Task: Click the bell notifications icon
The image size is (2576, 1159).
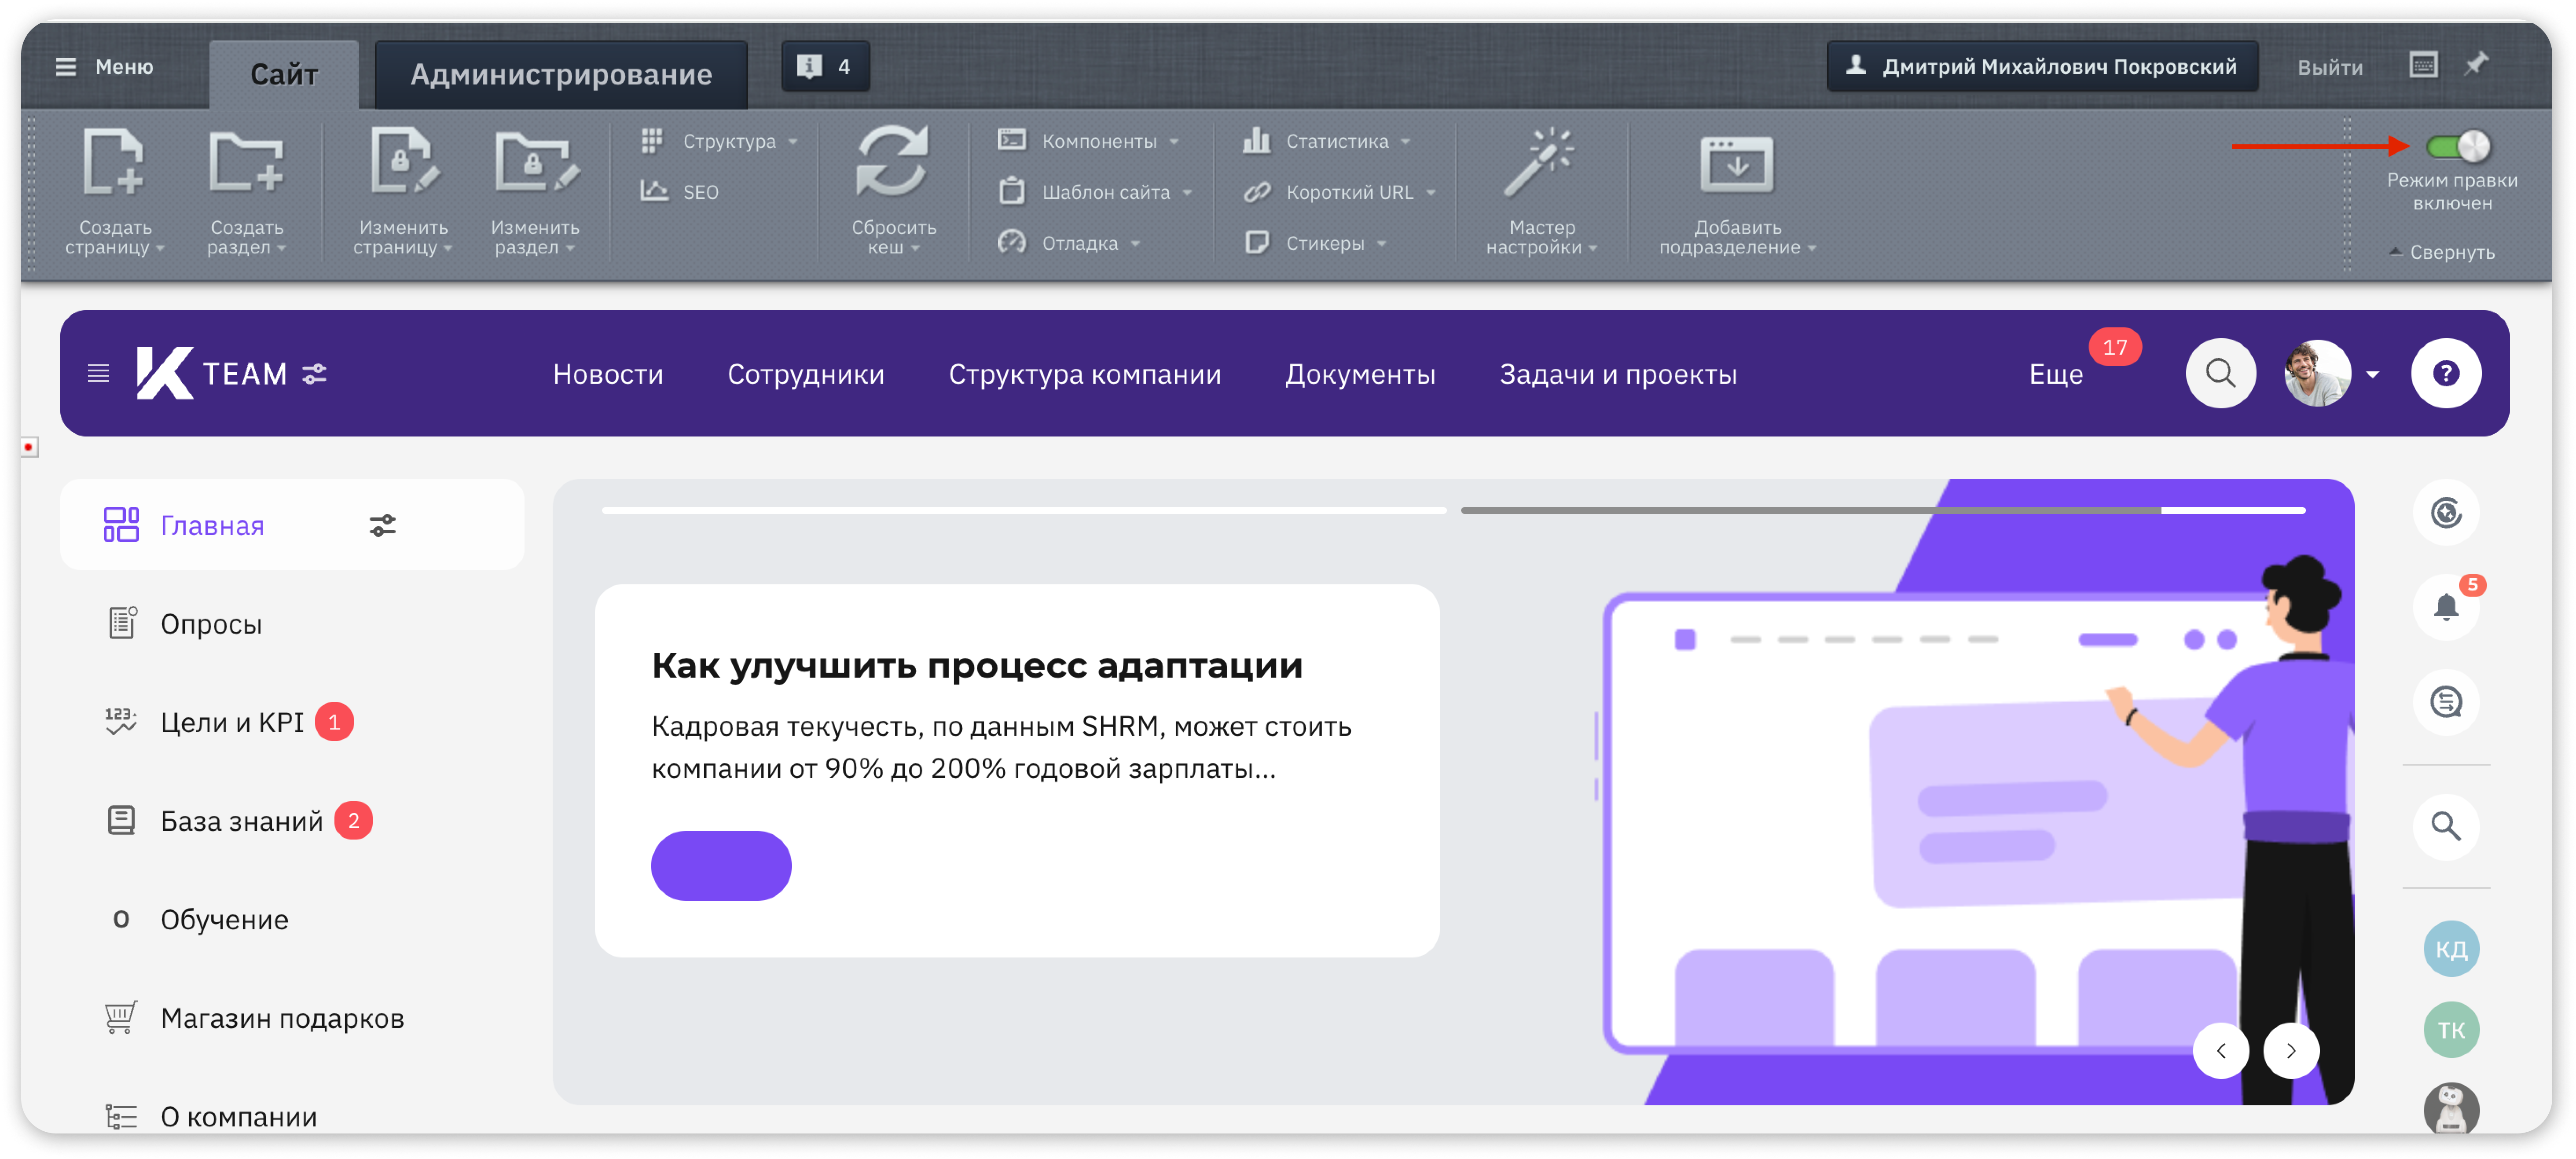Action: [2446, 606]
